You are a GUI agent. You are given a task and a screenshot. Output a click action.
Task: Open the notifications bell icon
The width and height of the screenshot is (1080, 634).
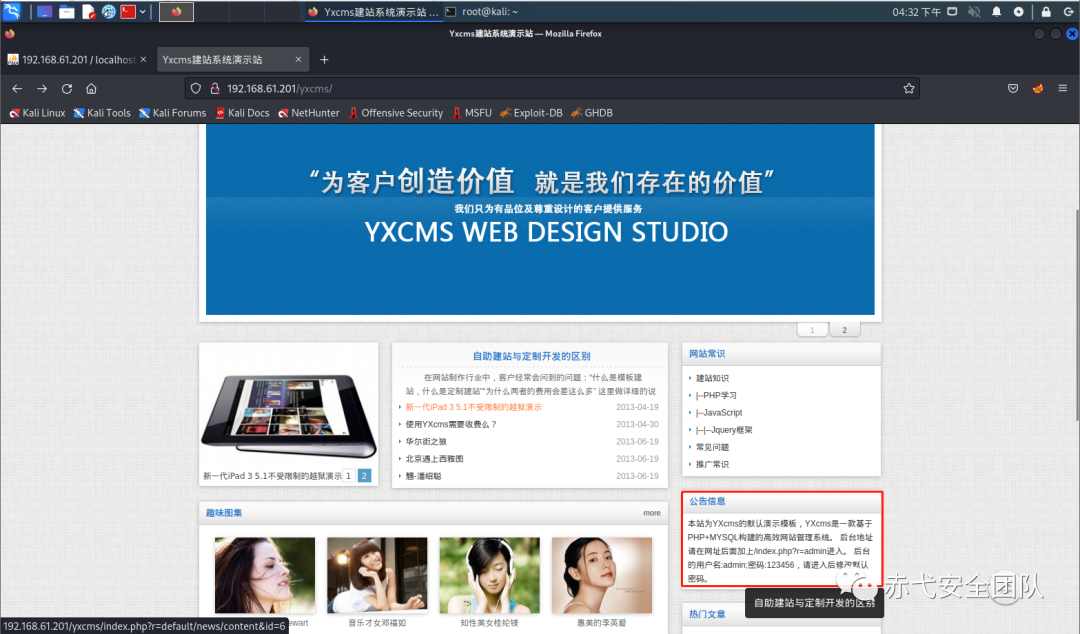point(996,12)
